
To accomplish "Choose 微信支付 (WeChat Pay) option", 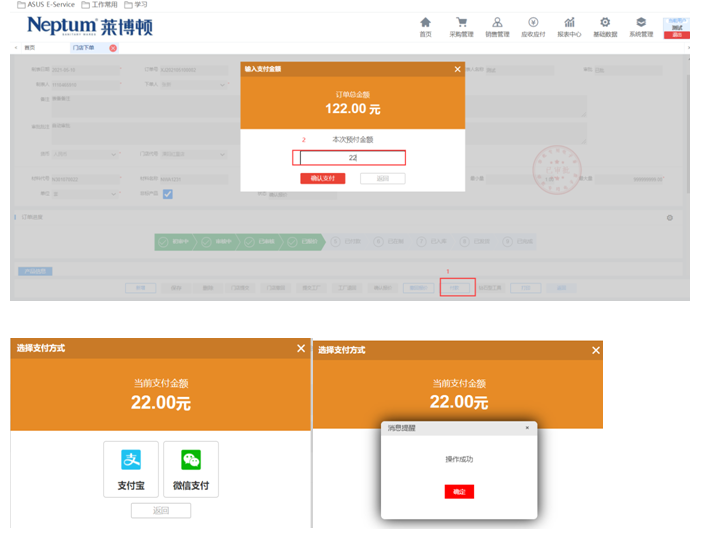I will [191, 469].
